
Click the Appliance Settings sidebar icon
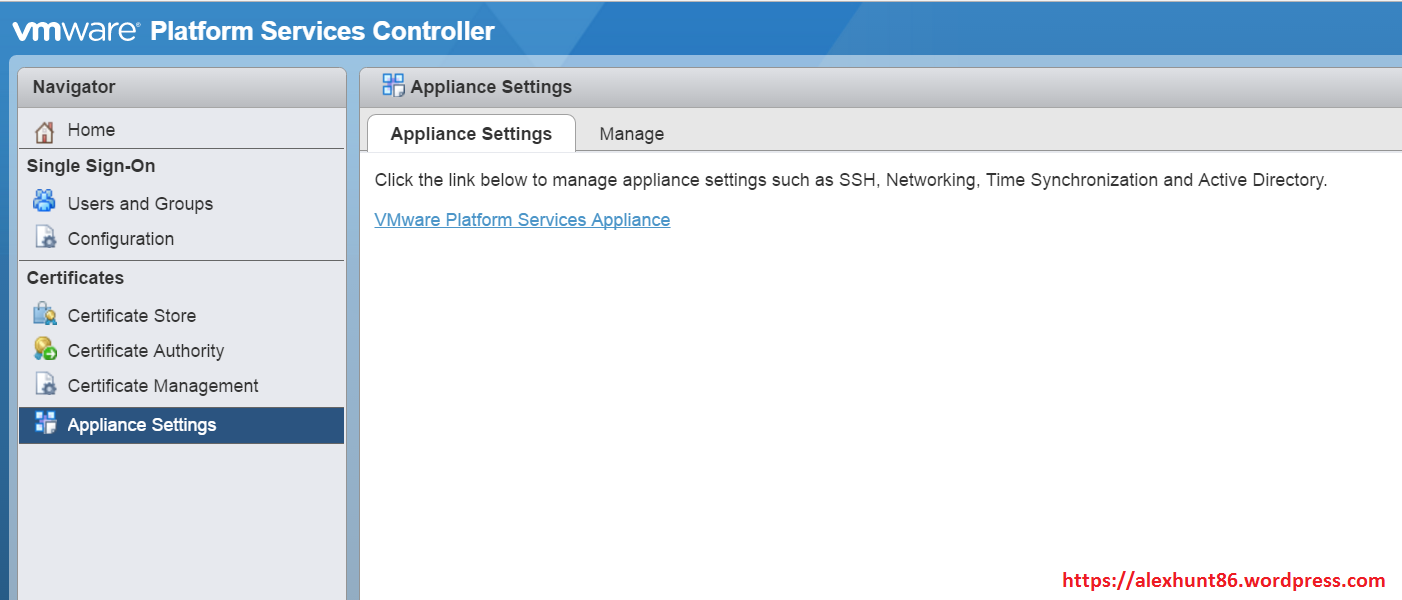point(45,424)
